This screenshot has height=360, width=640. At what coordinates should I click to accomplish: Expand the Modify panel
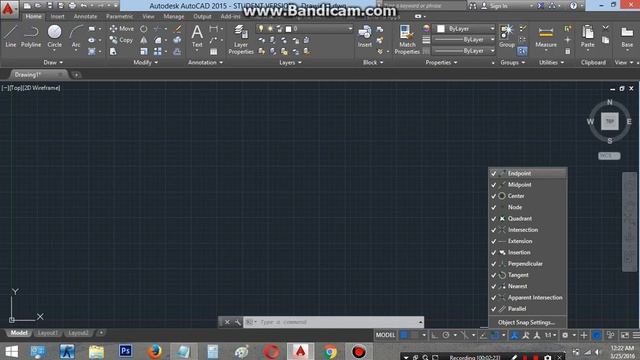point(146,62)
